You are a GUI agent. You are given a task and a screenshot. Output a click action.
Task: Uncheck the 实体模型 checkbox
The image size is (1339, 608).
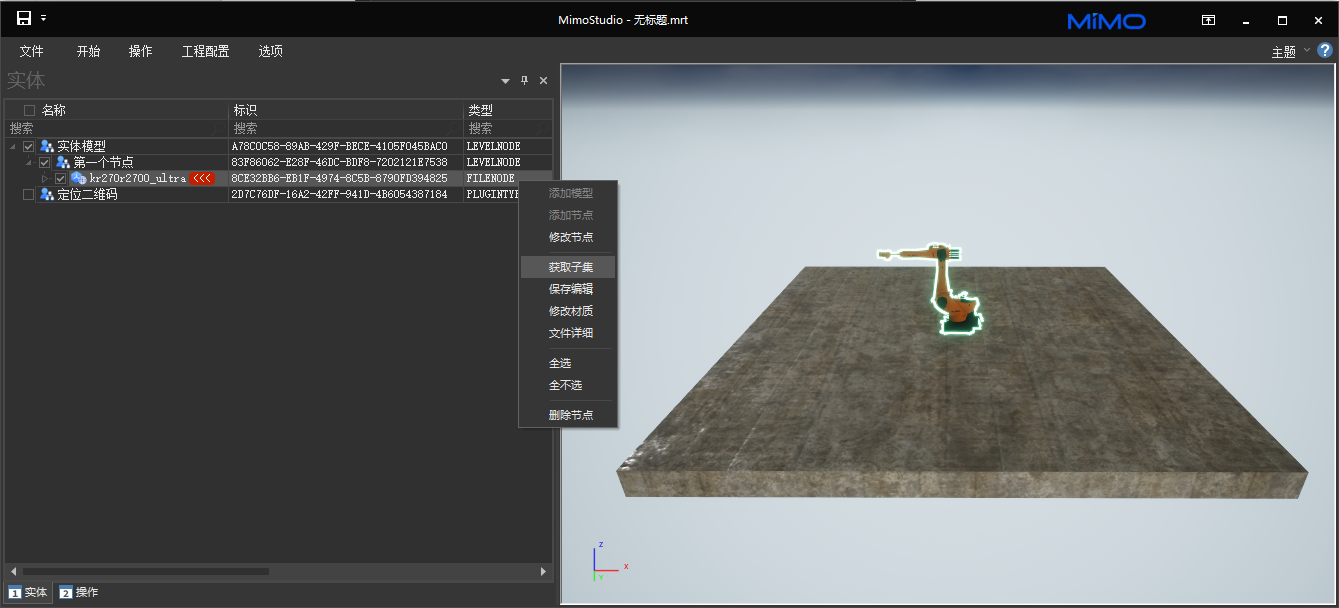(x=29, y=146)
